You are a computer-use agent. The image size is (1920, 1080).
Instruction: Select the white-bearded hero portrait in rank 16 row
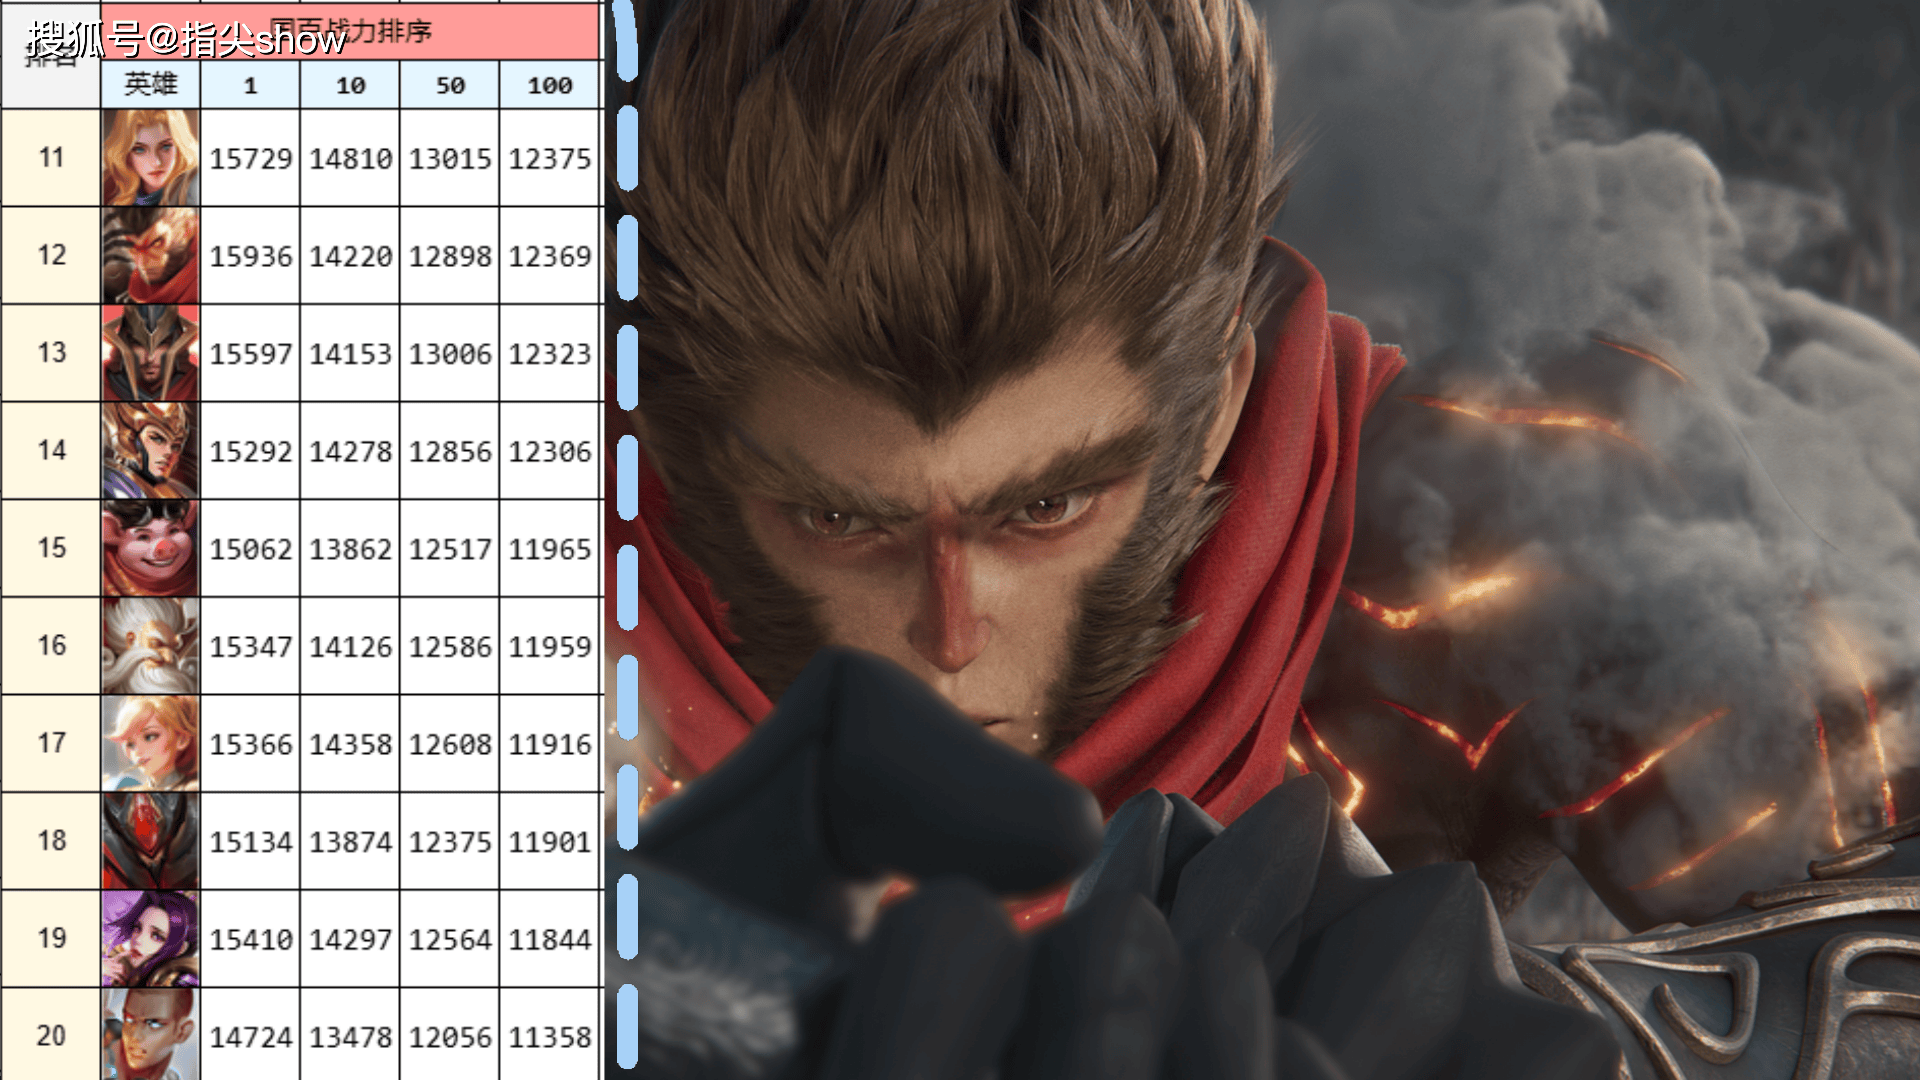[x=151, y=646]
